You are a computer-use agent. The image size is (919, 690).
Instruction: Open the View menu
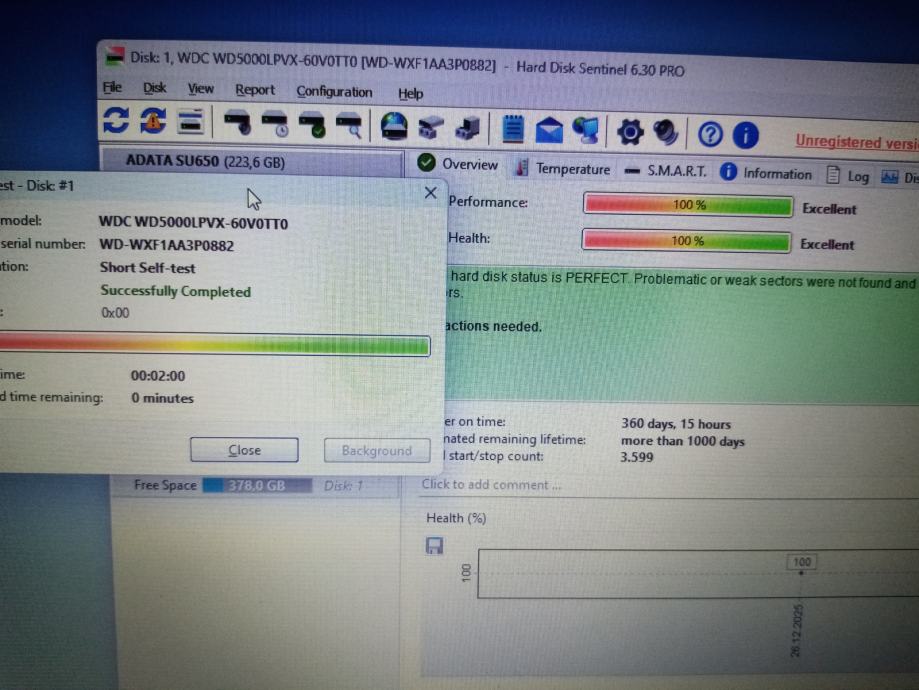pyautogui.click(x=200, y=89)
